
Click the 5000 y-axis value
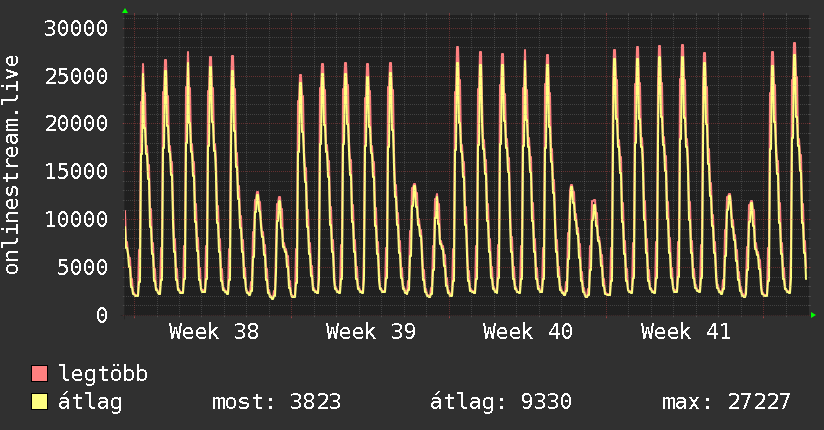83,267
